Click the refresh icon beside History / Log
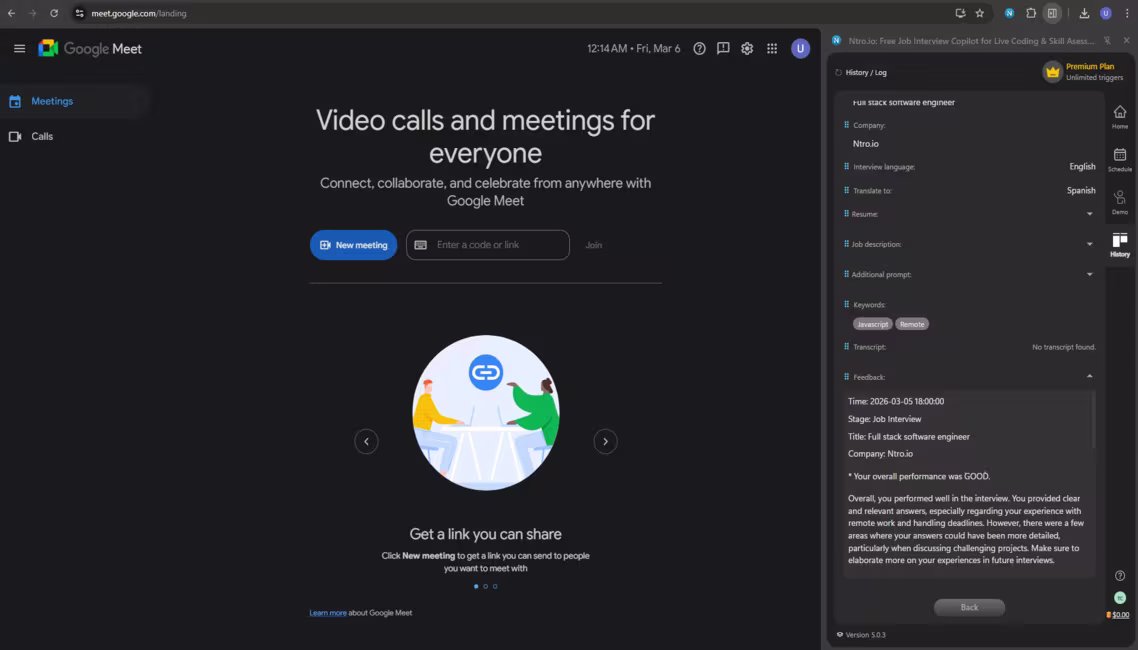This screenshot has height=650, width=1138. 838,73
